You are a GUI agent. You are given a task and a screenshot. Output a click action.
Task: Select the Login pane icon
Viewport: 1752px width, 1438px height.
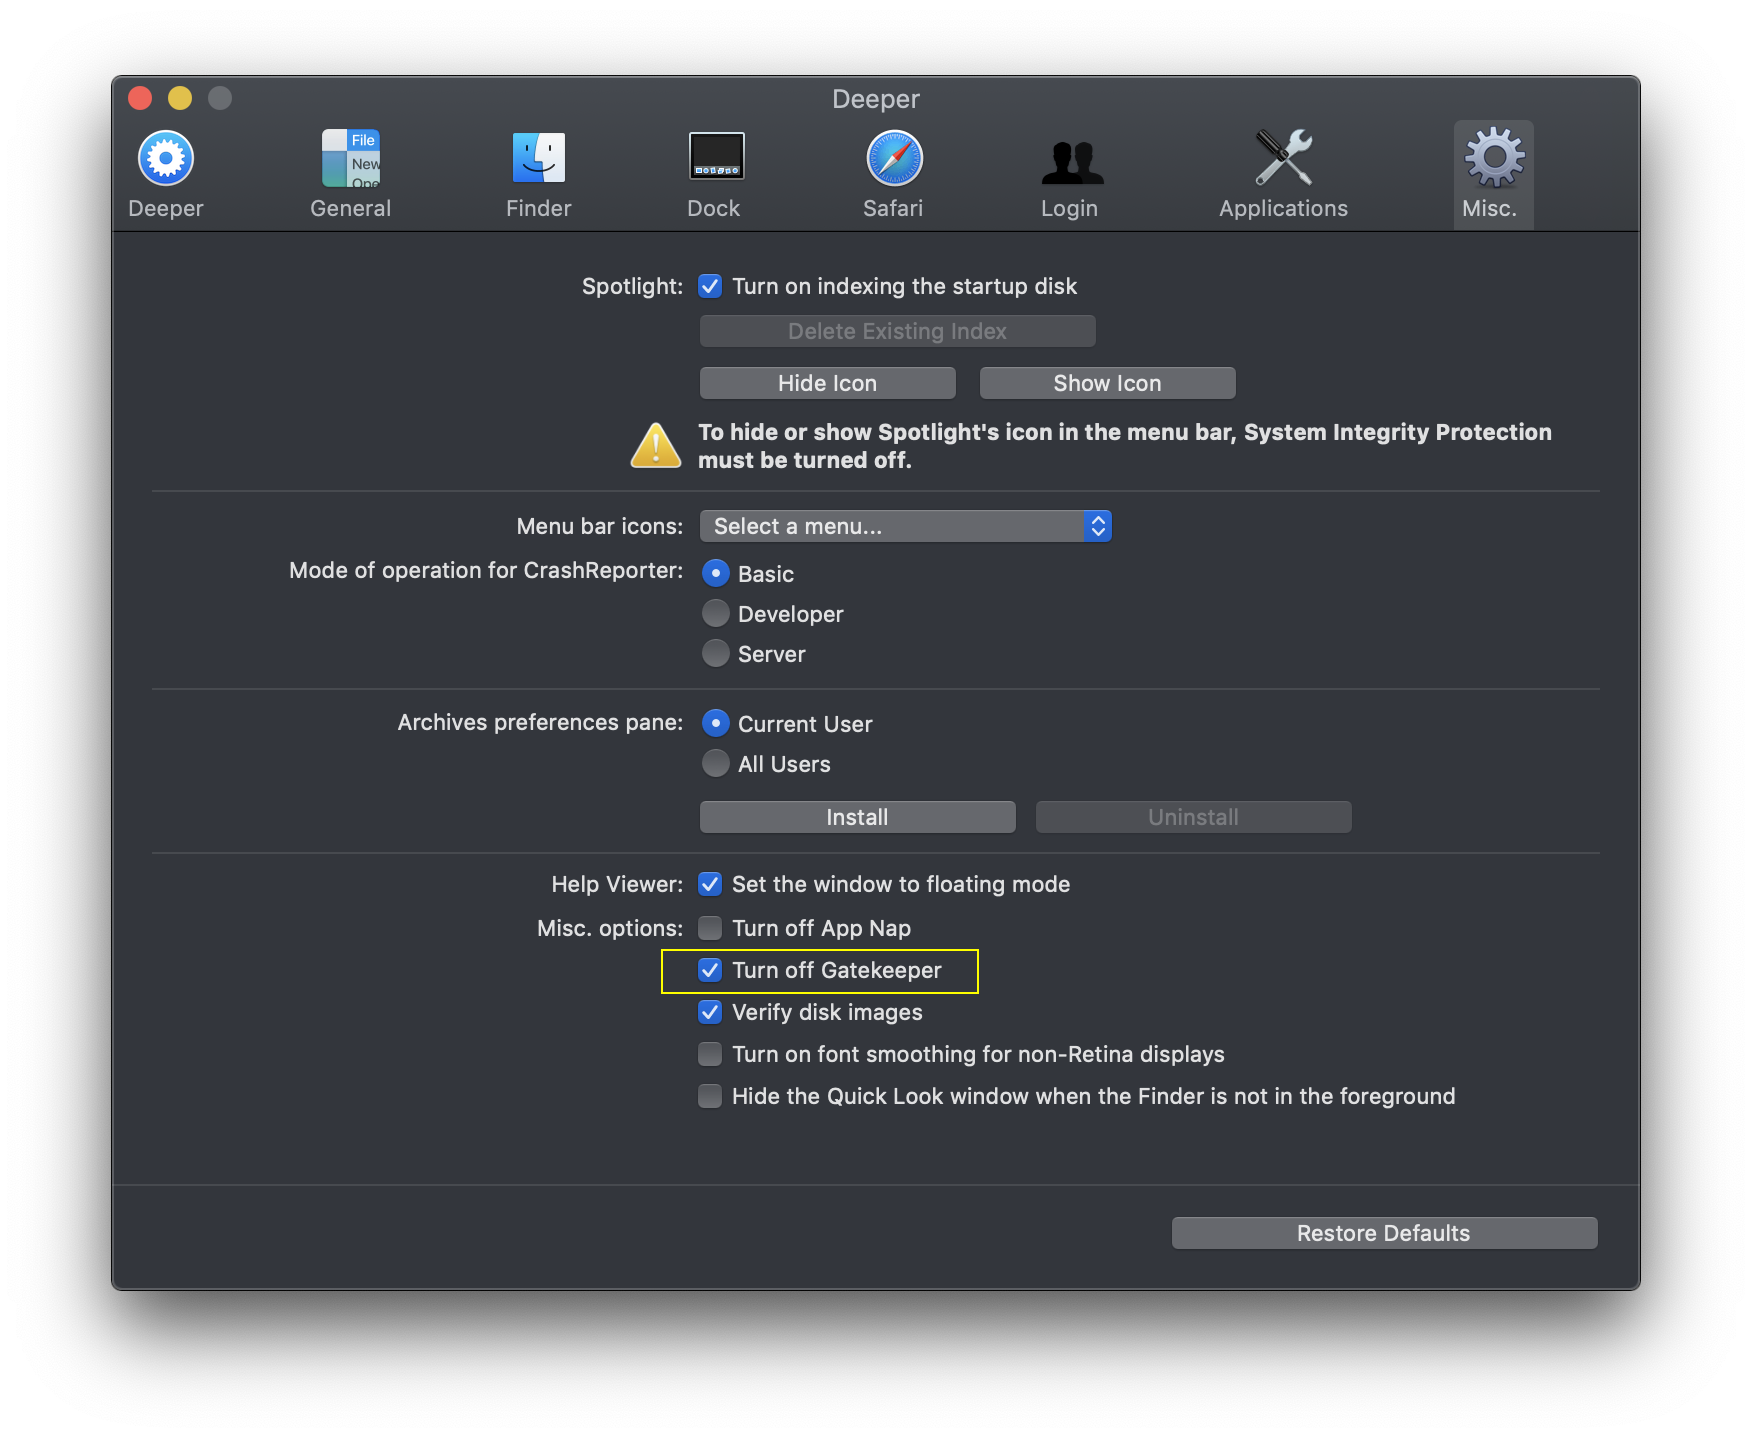(x=1070, y=170)
